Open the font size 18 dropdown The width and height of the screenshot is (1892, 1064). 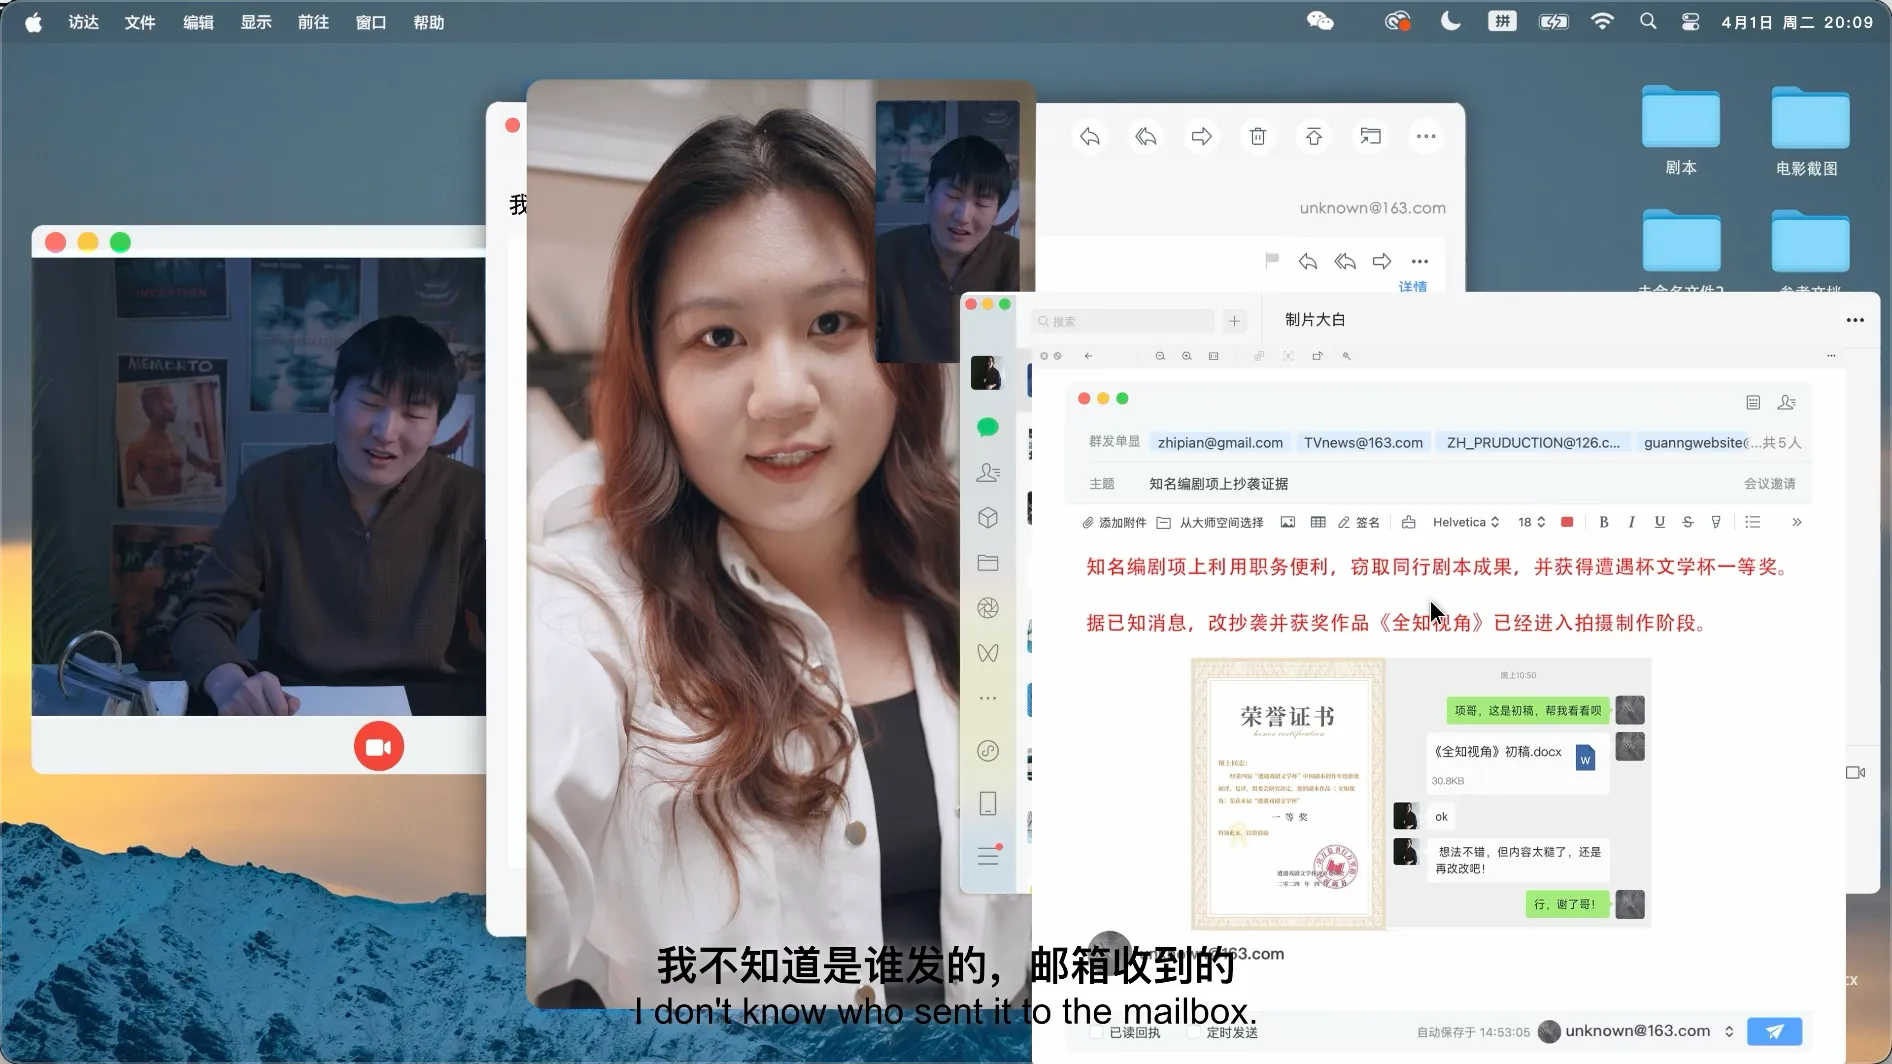click(1532, 522)
